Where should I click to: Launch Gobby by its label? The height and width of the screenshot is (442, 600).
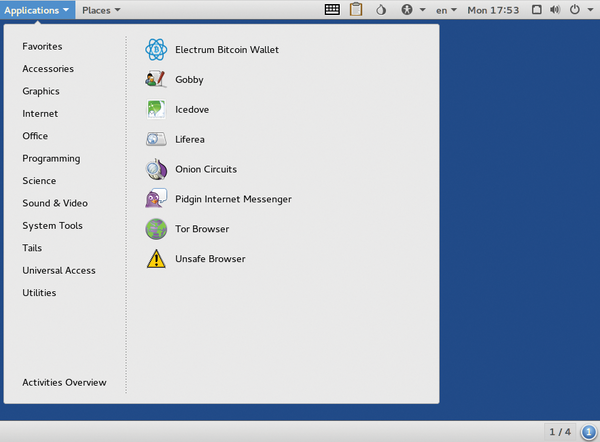[x=189, y=80]
